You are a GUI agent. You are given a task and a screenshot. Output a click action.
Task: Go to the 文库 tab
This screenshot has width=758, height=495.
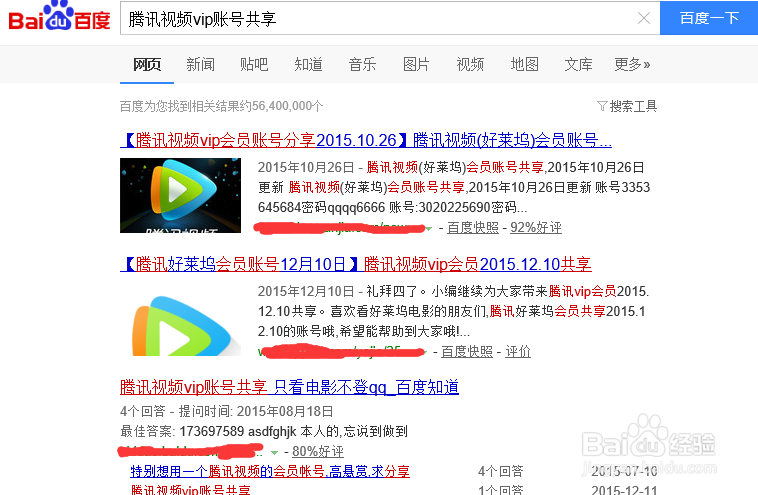click(578, 64)
